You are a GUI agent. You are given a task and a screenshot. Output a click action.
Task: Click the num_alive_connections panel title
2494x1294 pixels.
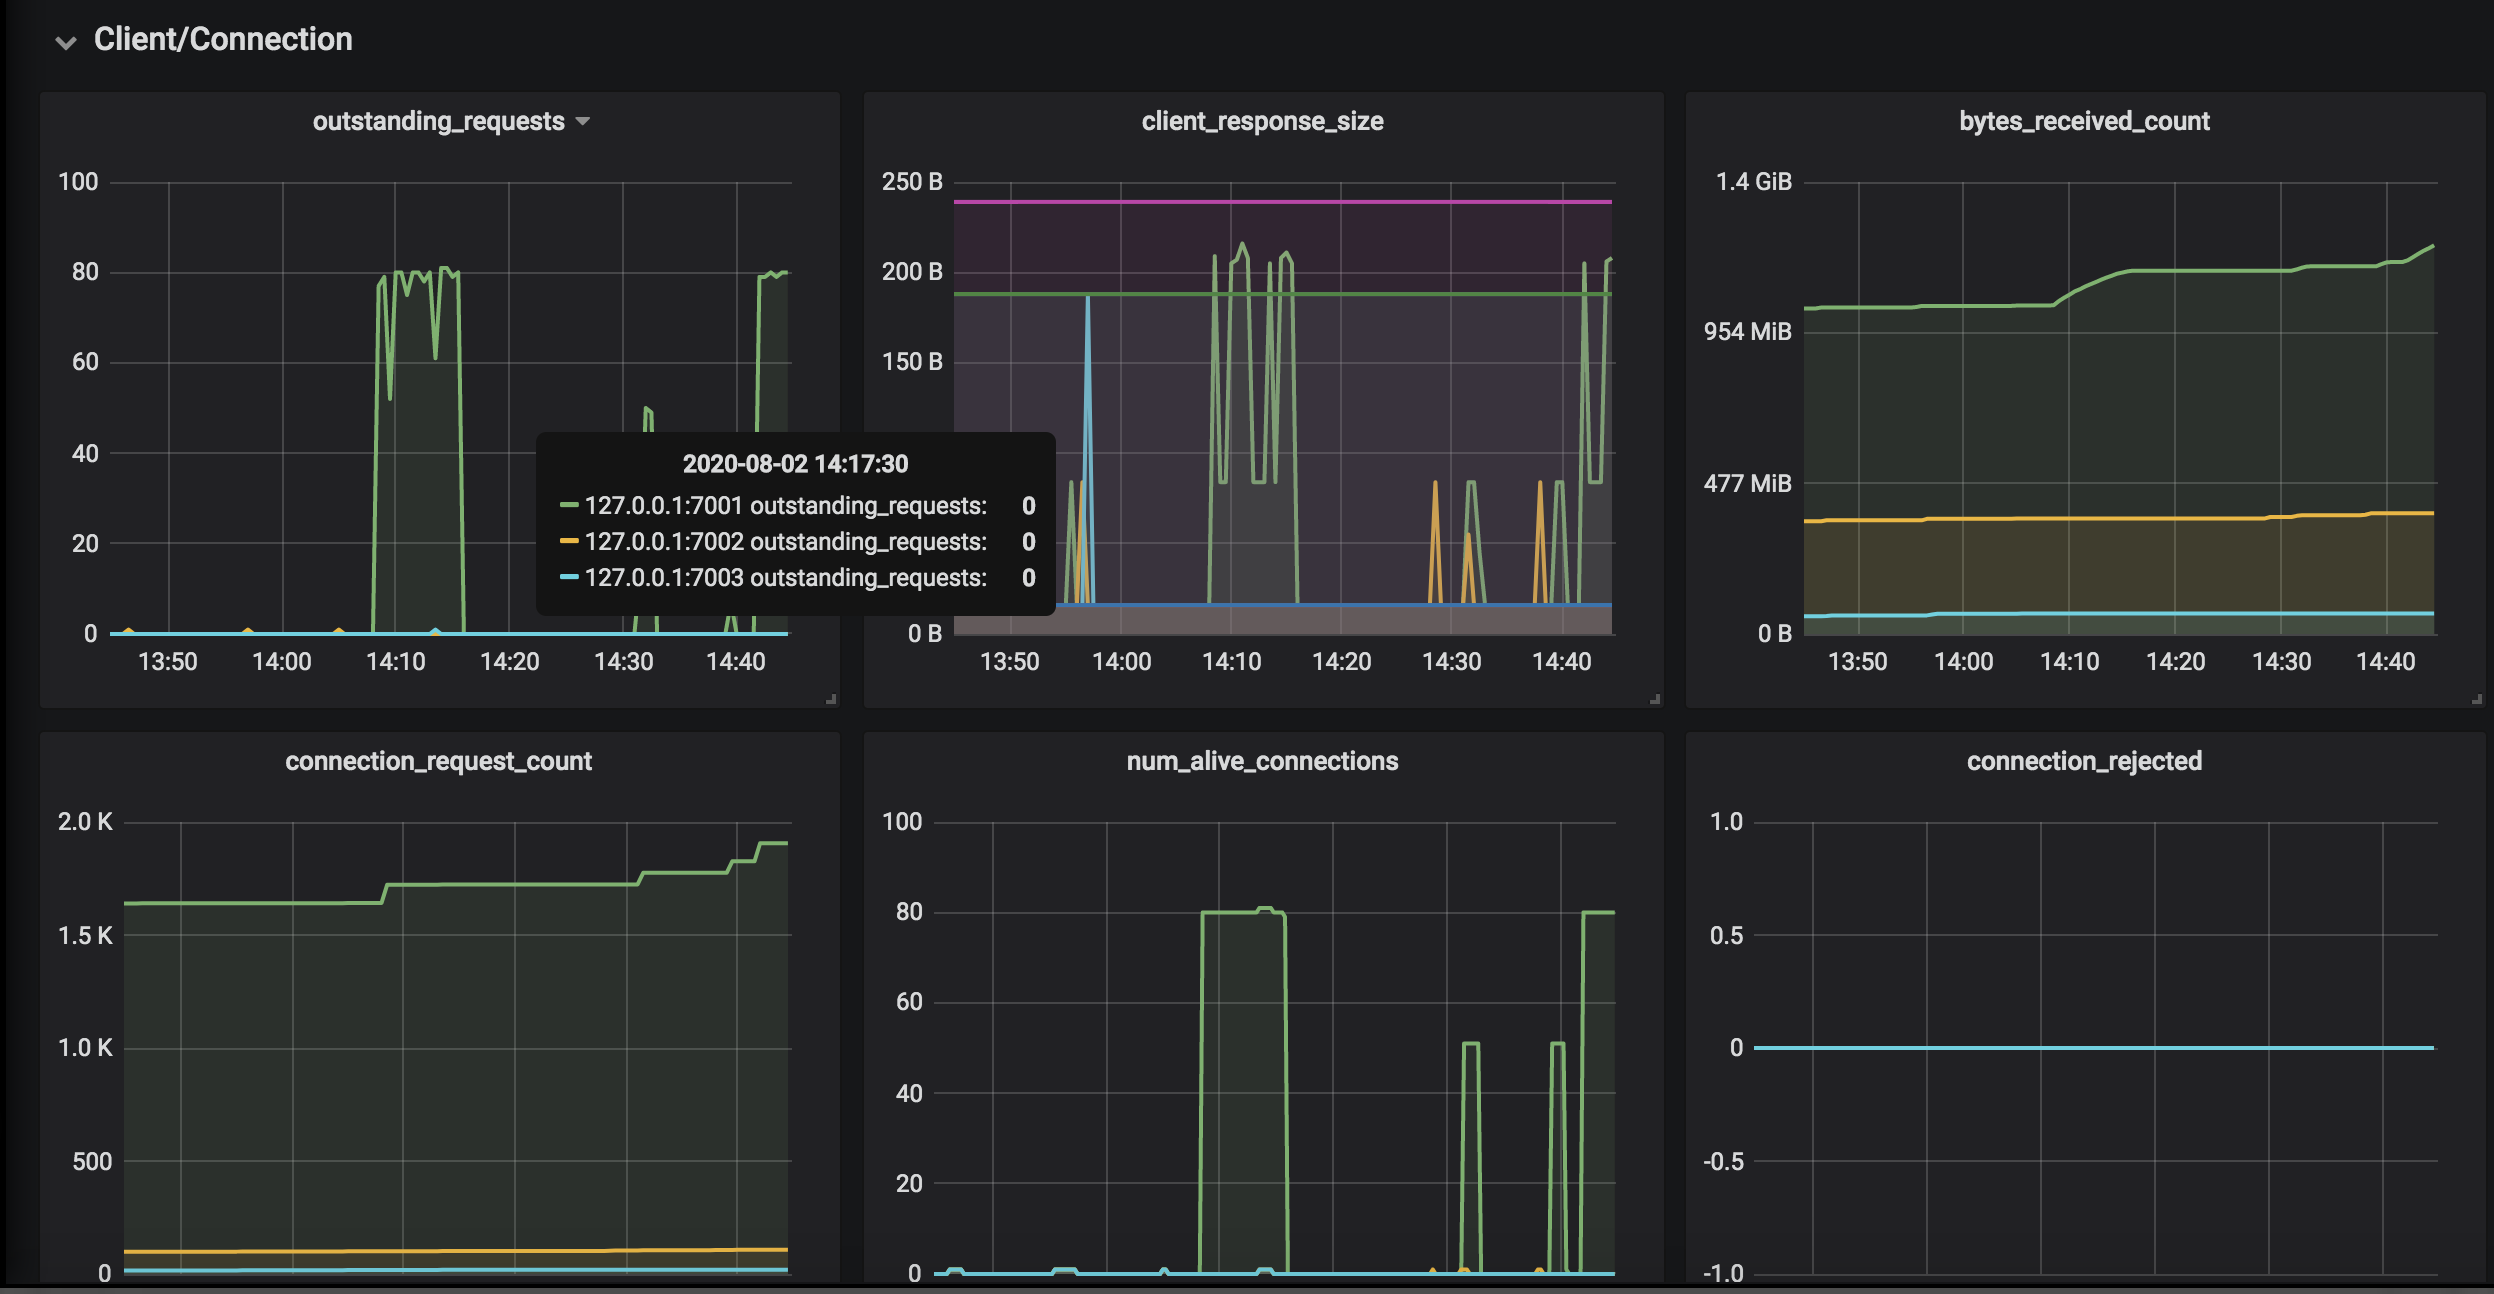pyautogui.click(x=1262, y=761)
